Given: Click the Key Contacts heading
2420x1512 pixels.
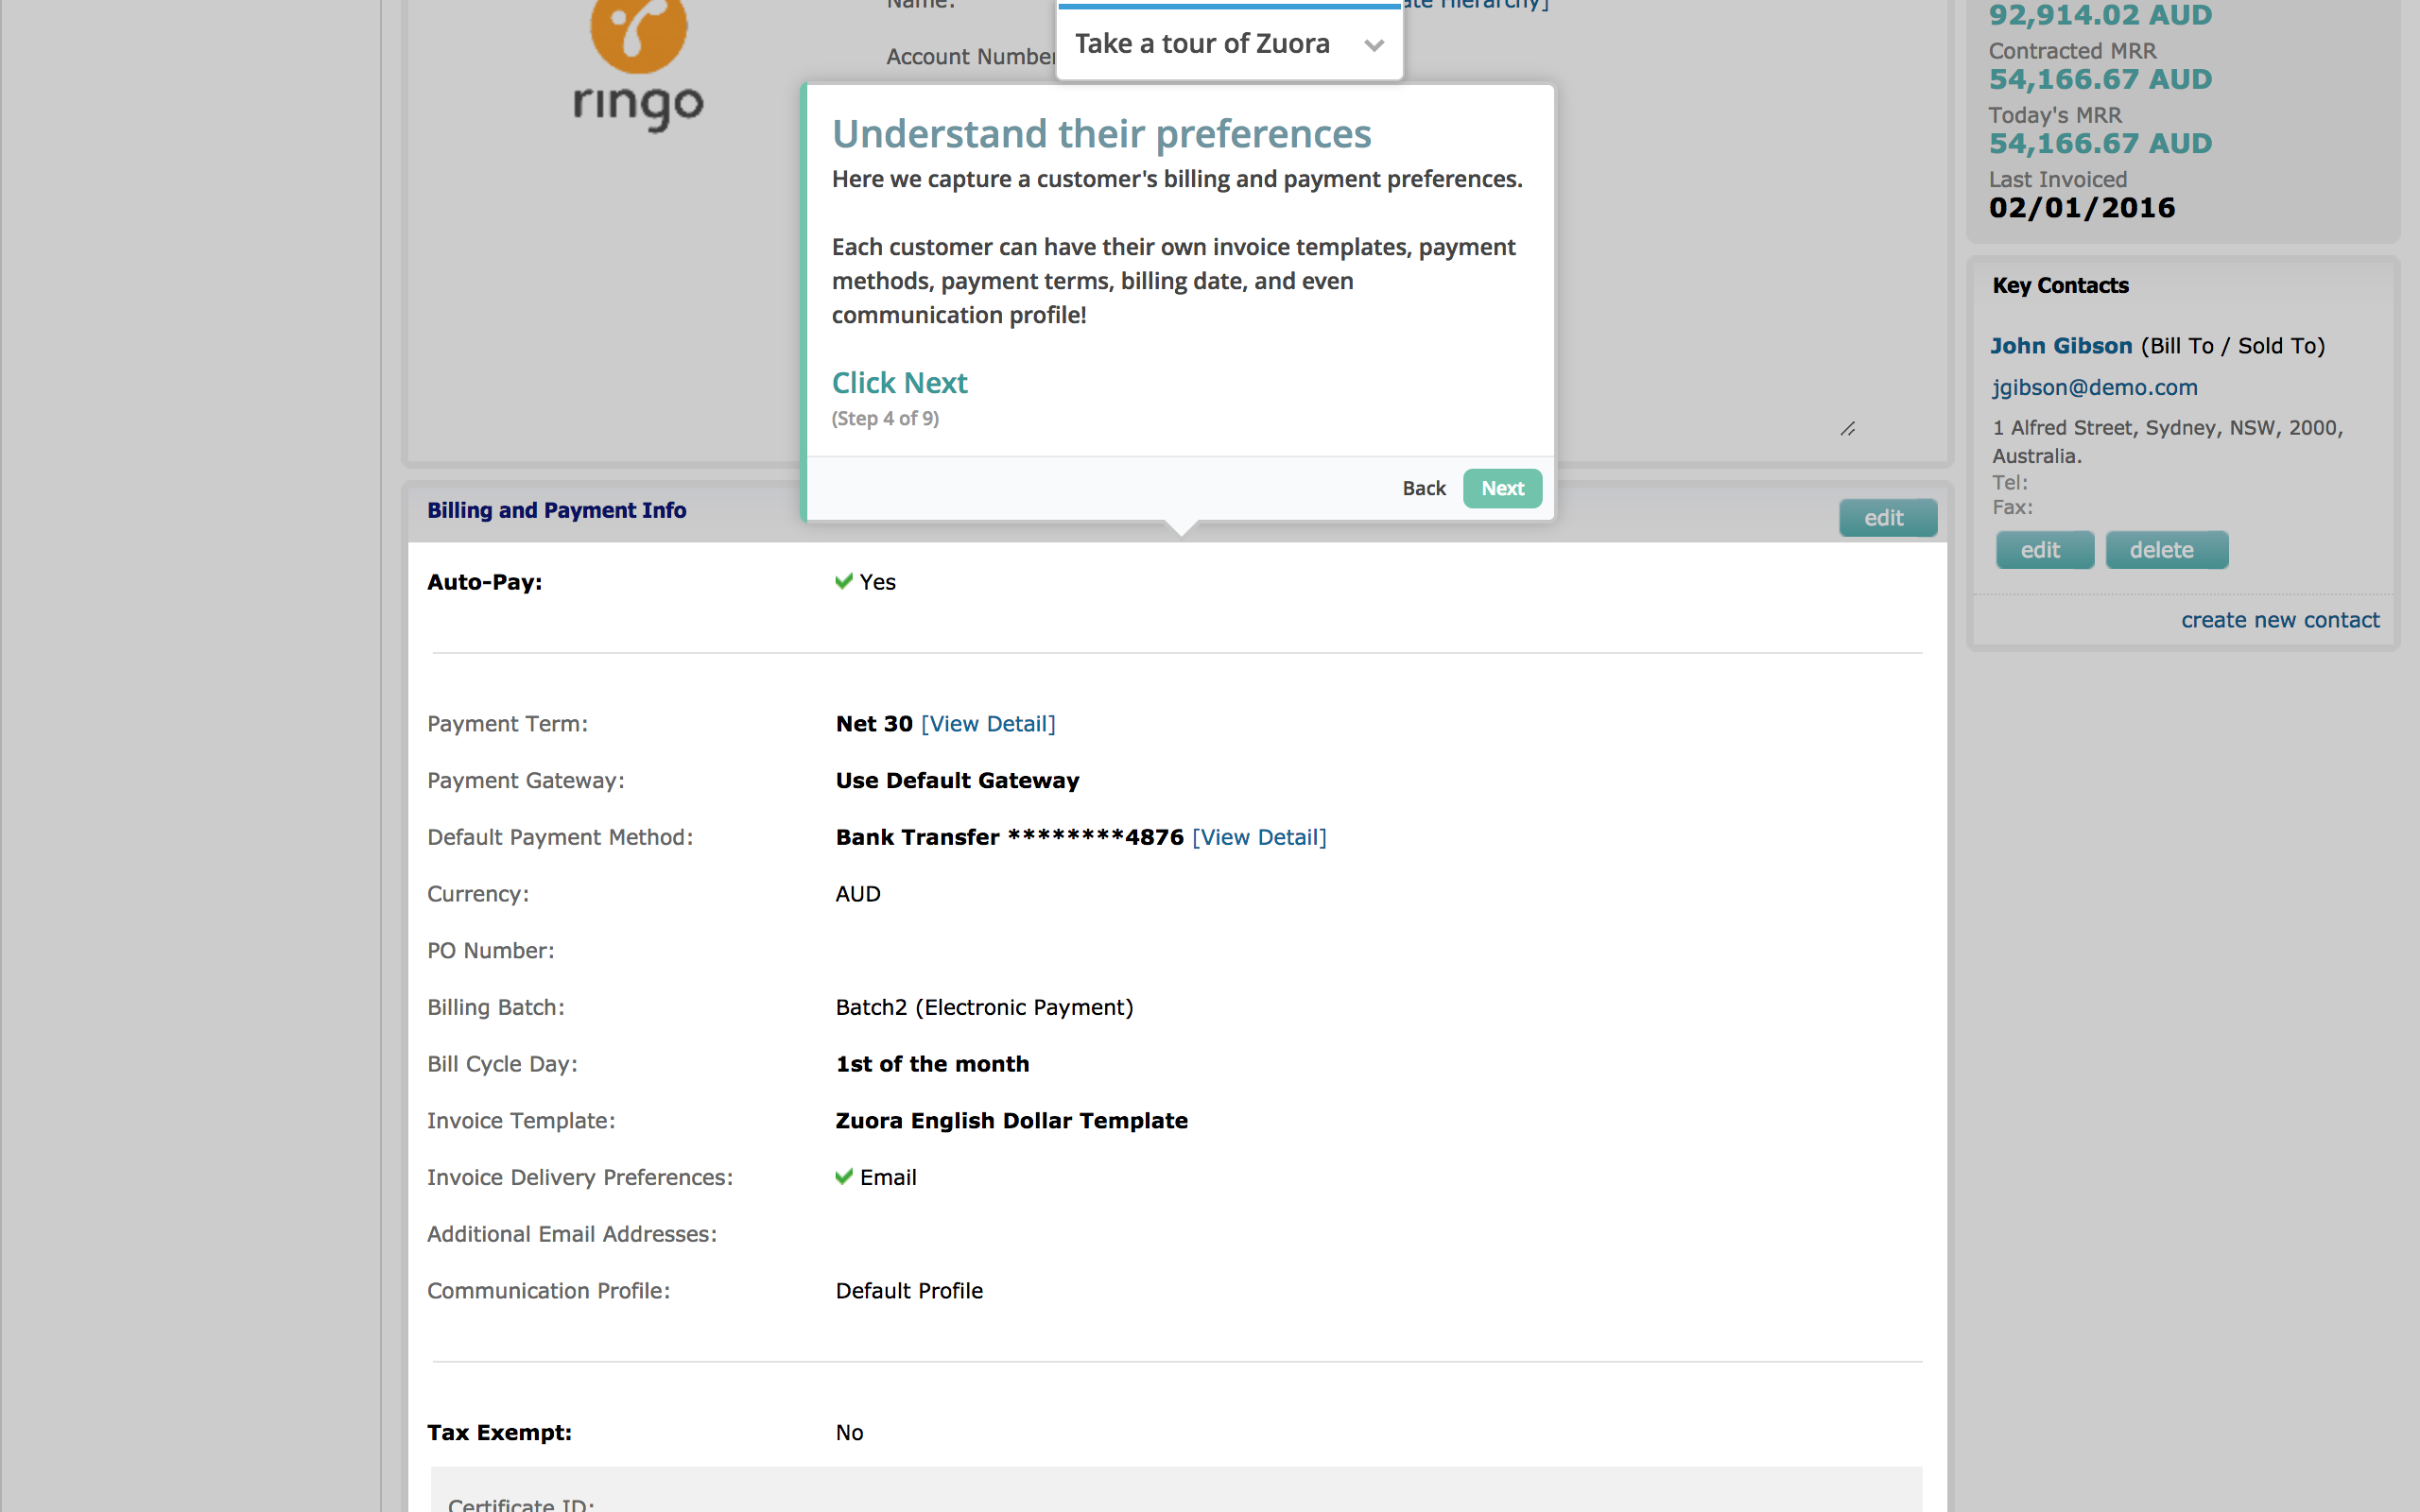Looking at the screenshot, I should coord(2060,286).
